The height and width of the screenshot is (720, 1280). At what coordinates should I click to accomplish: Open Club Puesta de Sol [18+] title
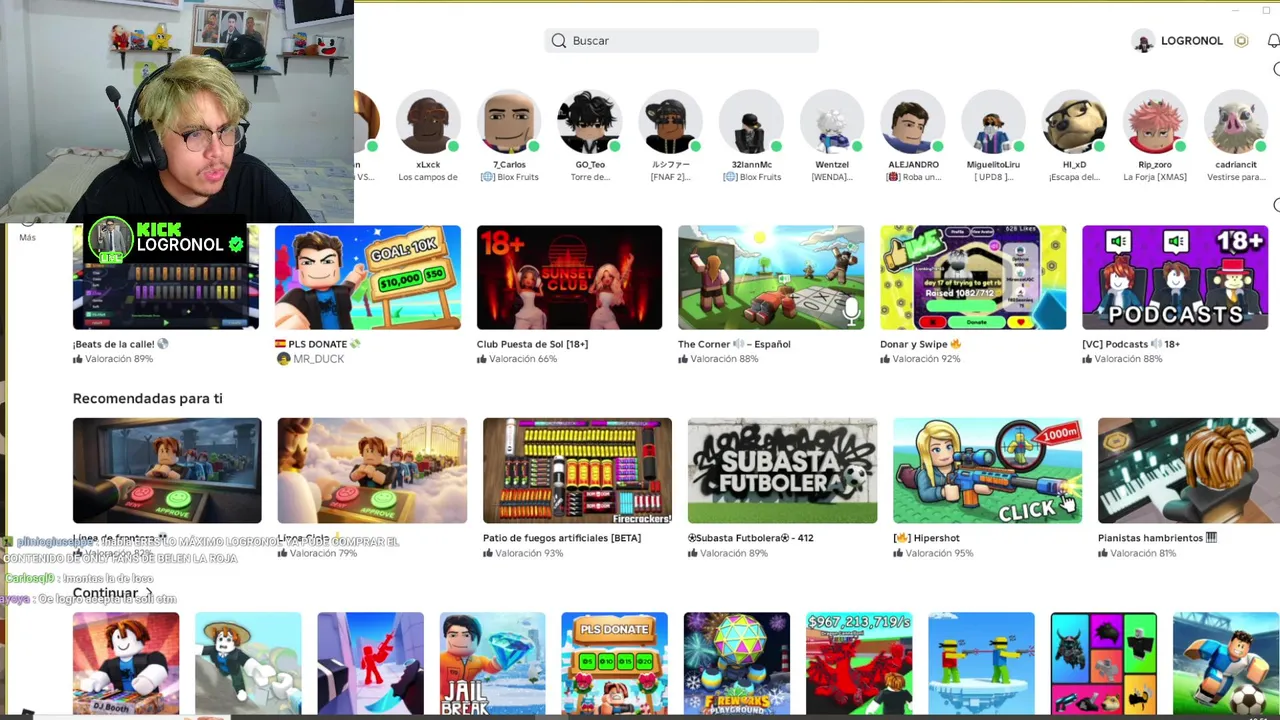532,344
